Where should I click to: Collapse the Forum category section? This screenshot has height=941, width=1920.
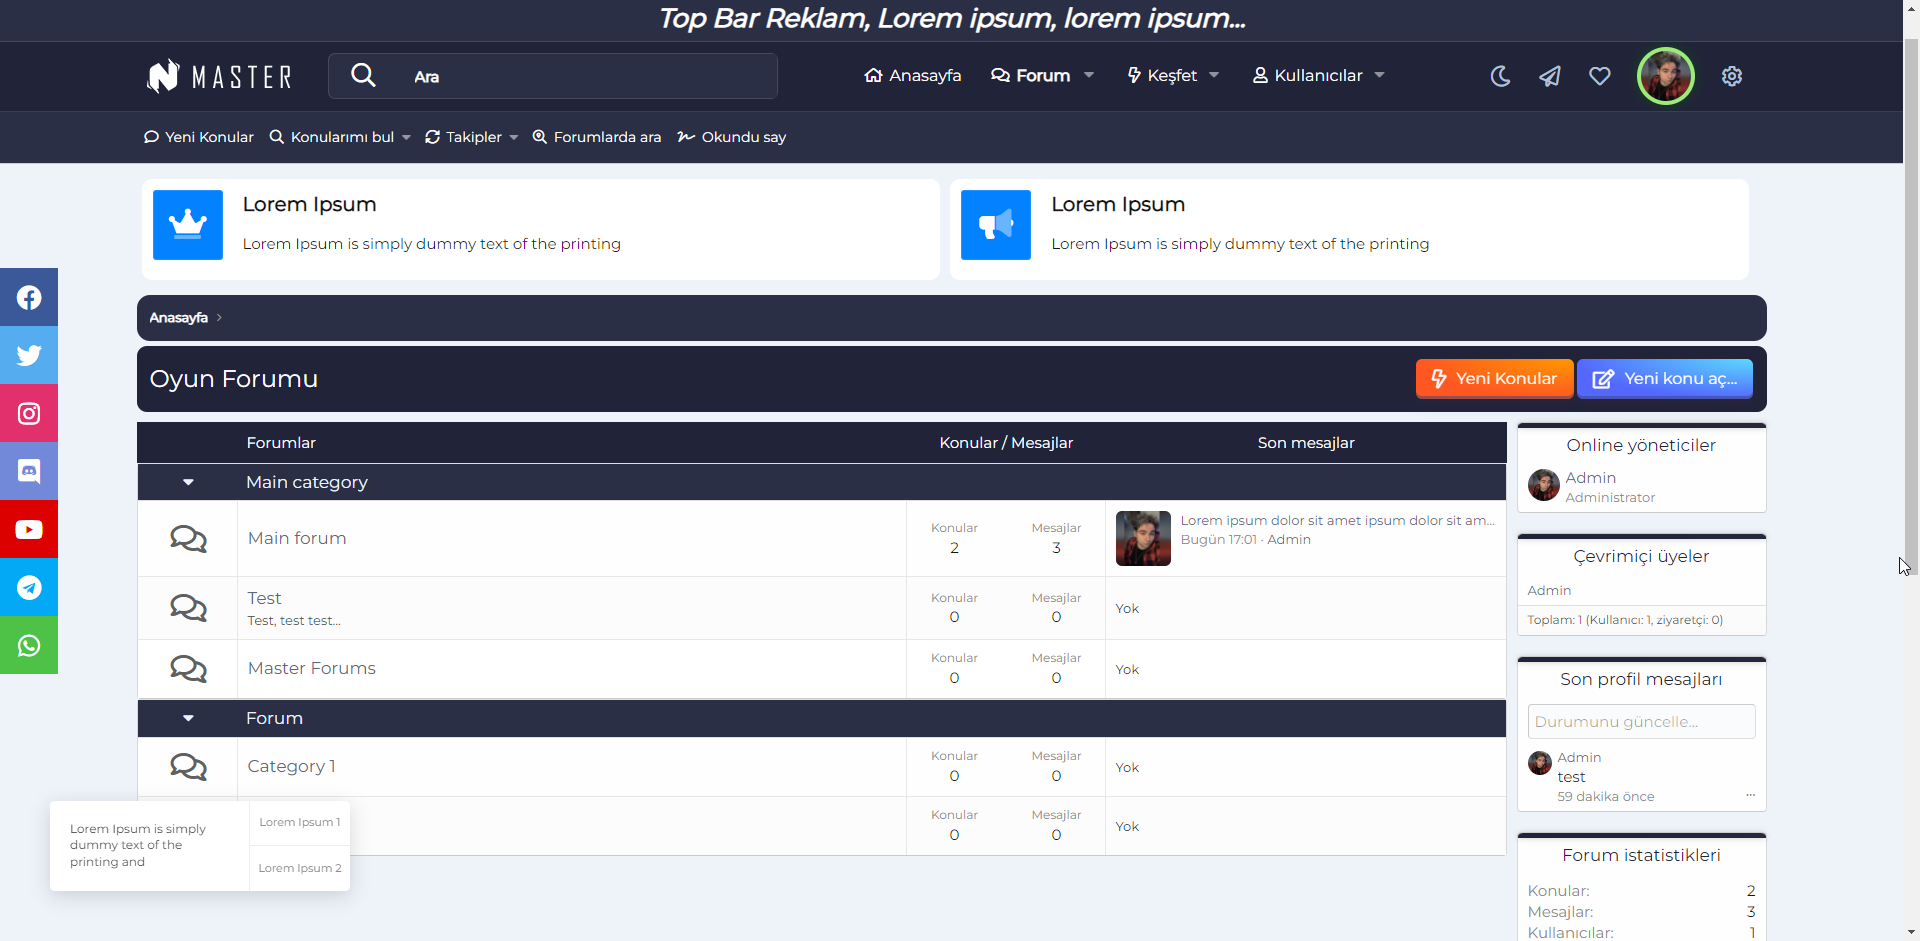tap(188, 718)
